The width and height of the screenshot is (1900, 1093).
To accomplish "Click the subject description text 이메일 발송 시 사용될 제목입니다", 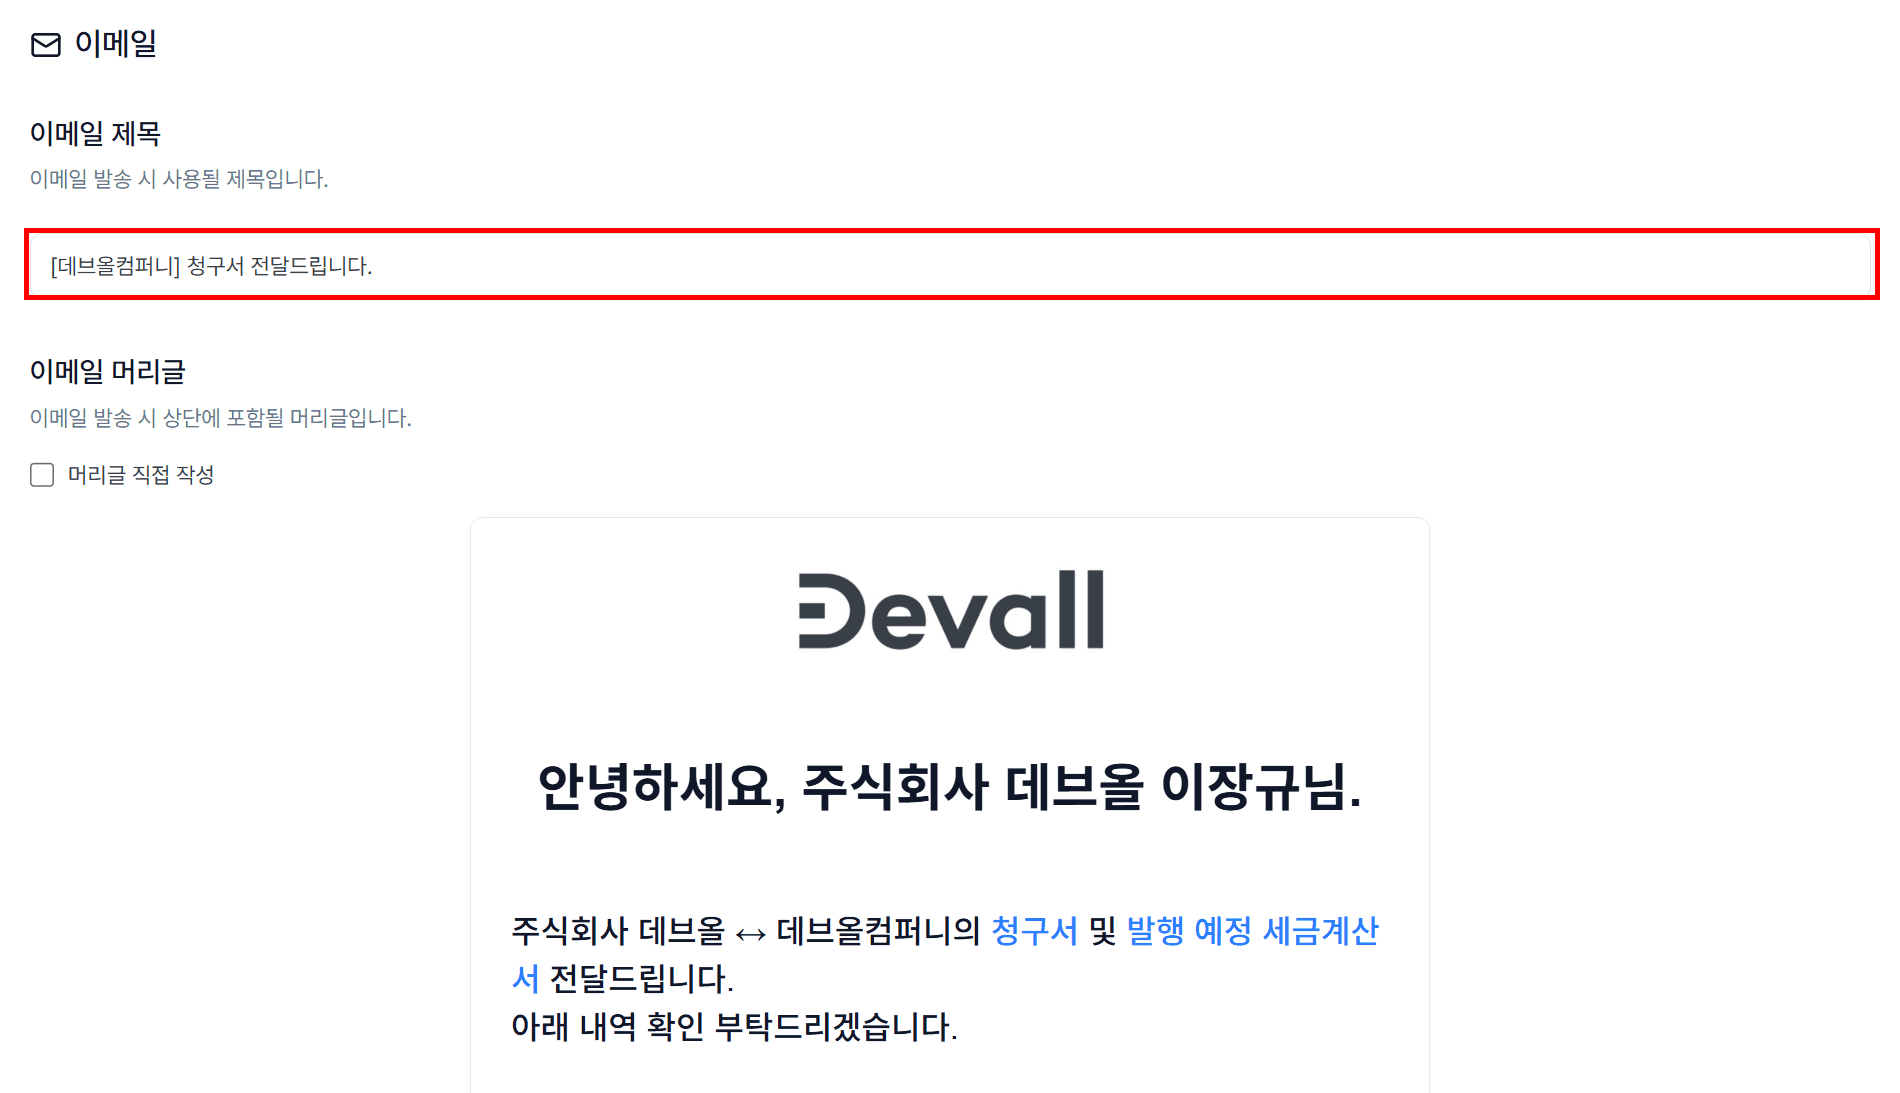I will coord(179,179).
